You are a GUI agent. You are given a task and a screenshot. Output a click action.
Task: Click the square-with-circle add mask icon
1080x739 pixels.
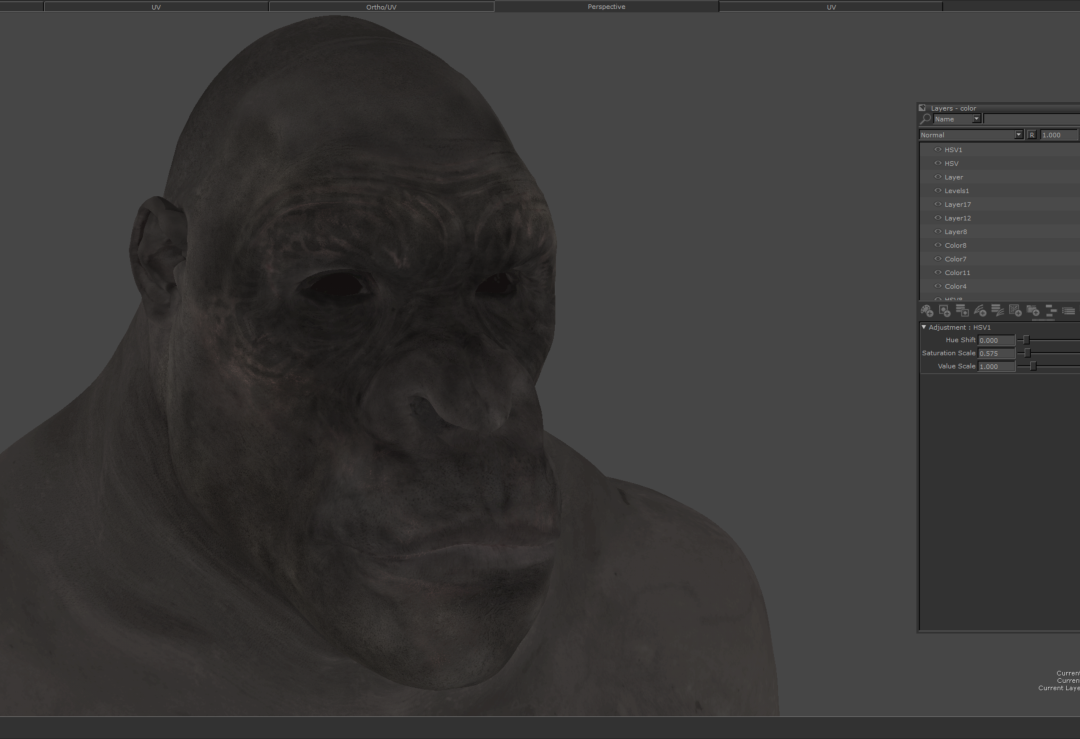tap(945, 311)
